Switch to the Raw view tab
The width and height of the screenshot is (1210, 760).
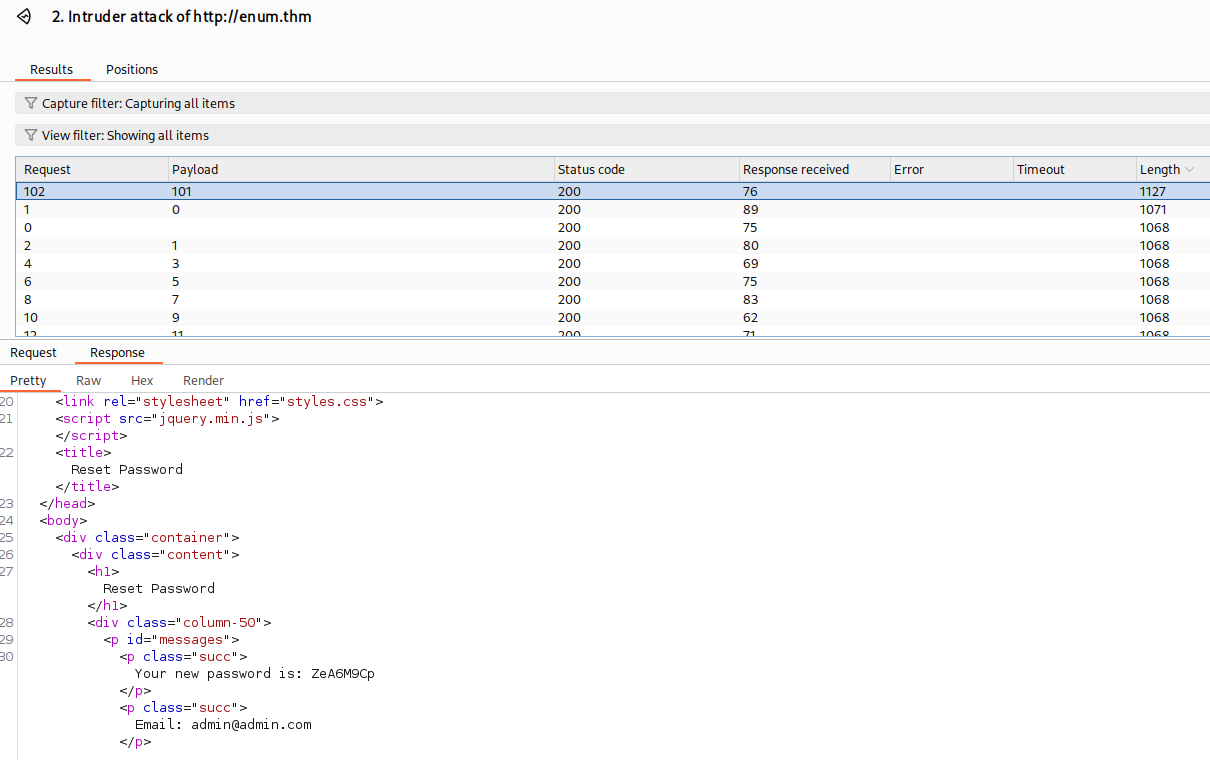(x=89, y=380)
